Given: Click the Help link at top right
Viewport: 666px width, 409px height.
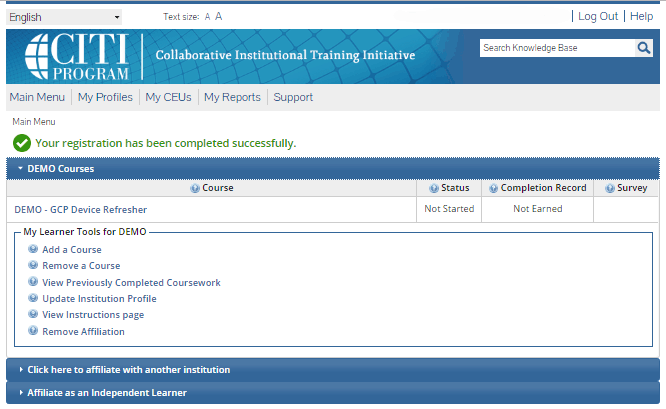Looking at the screenshot, I should coord(641,16).
